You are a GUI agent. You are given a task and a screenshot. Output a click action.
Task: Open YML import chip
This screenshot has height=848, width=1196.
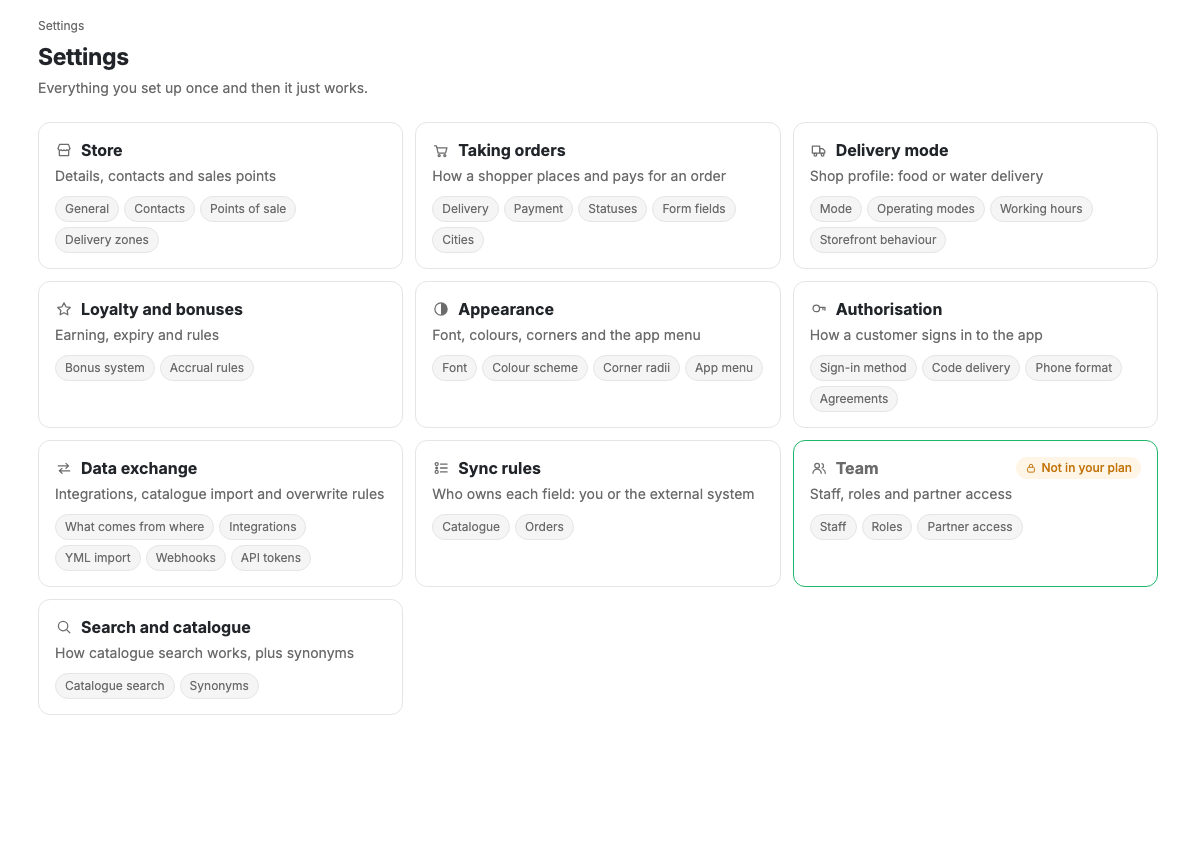[98, 557]
